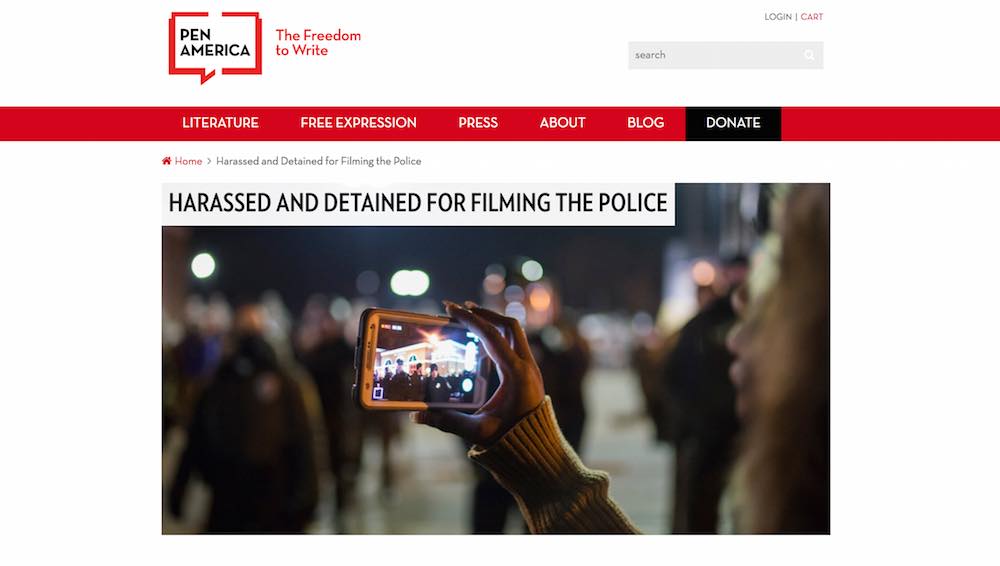Image resolution: width=1000 pixels, height=566 pixels.
Task: Click the black DONATE button
Action: tap(733, 124)
